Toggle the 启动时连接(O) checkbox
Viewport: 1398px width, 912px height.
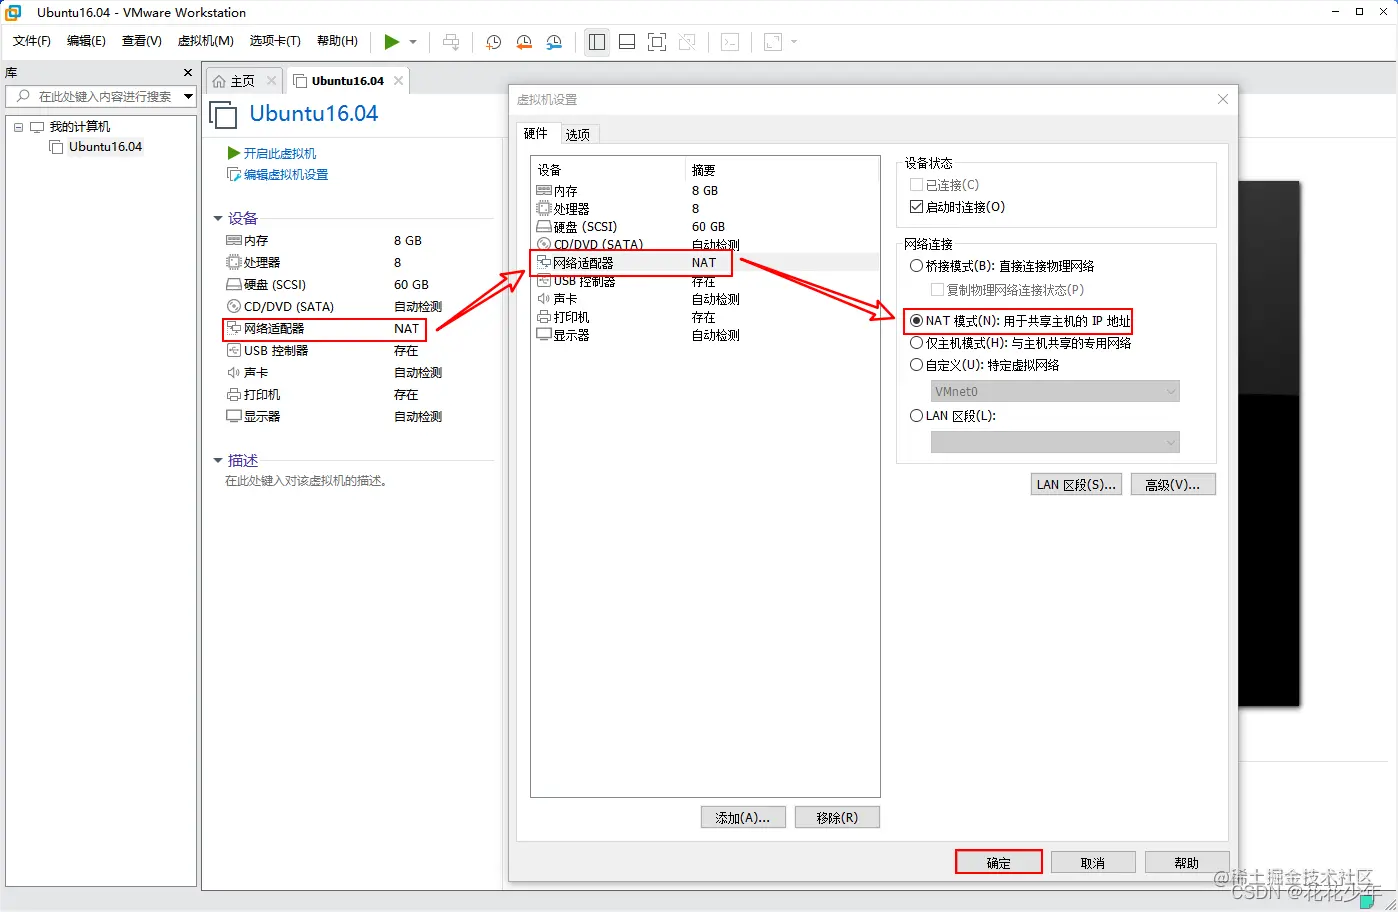(916, 207)
